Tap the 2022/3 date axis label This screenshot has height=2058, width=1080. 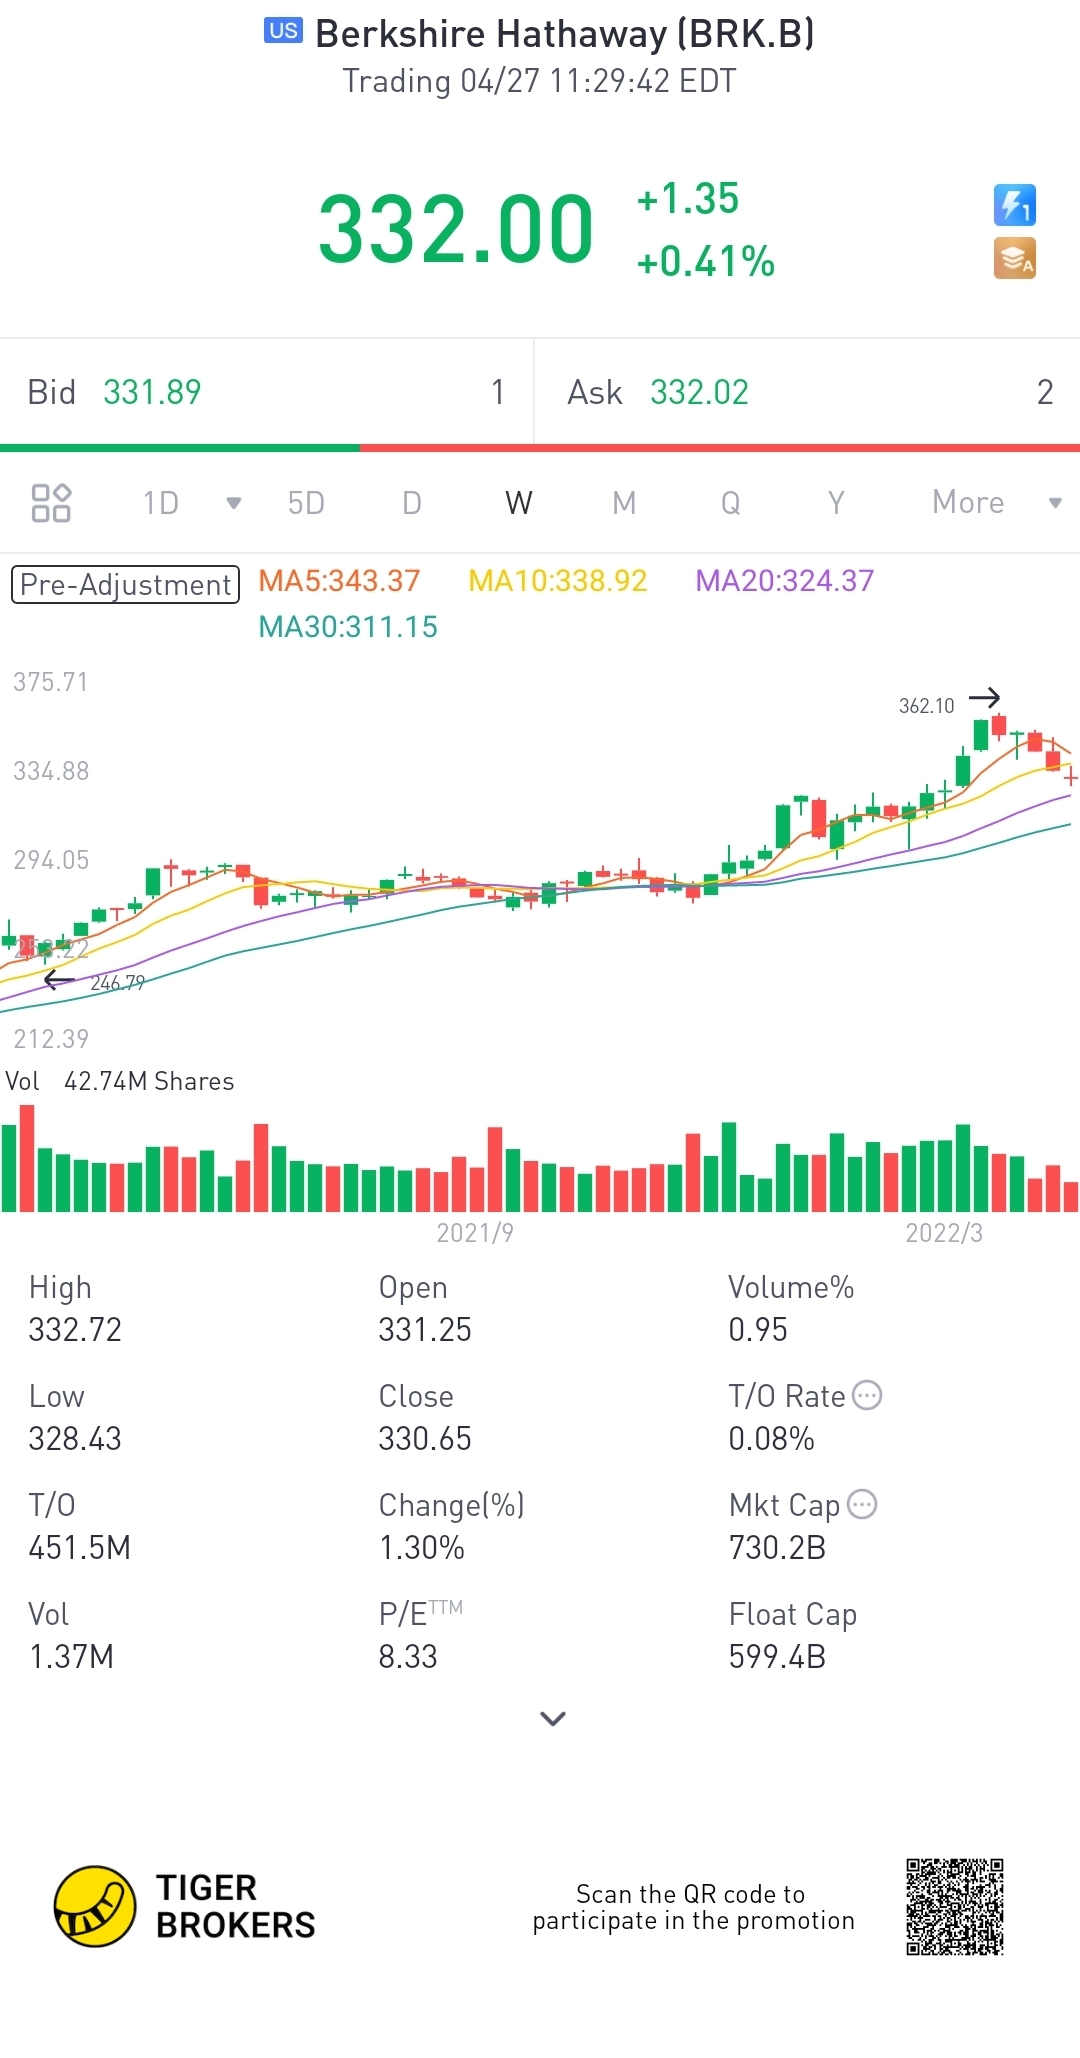click(944, 1233)
